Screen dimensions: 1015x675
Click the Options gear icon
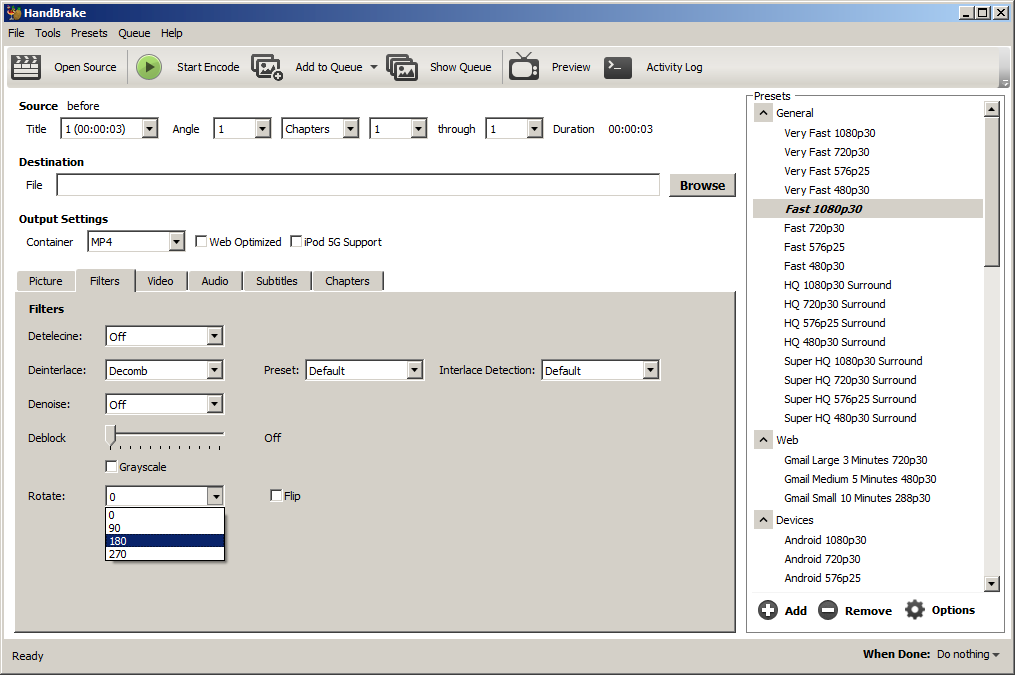click(915, 610)
